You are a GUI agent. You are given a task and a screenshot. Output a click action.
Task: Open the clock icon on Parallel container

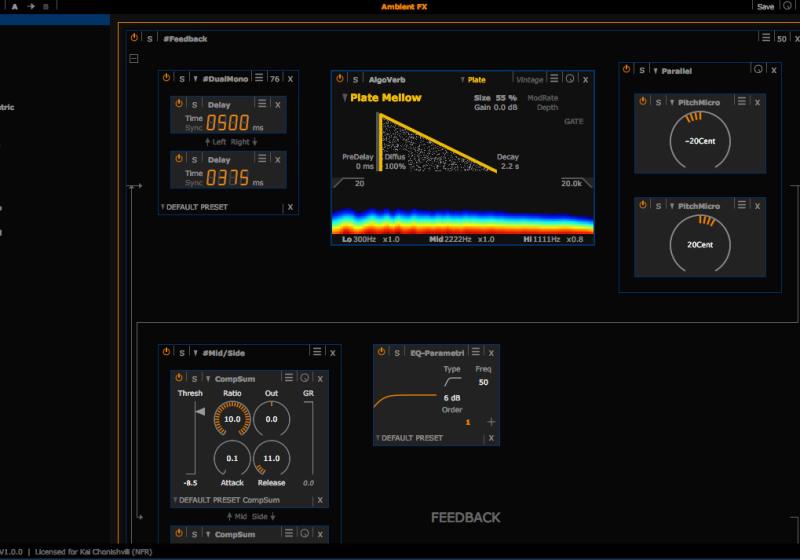[758, 70]
